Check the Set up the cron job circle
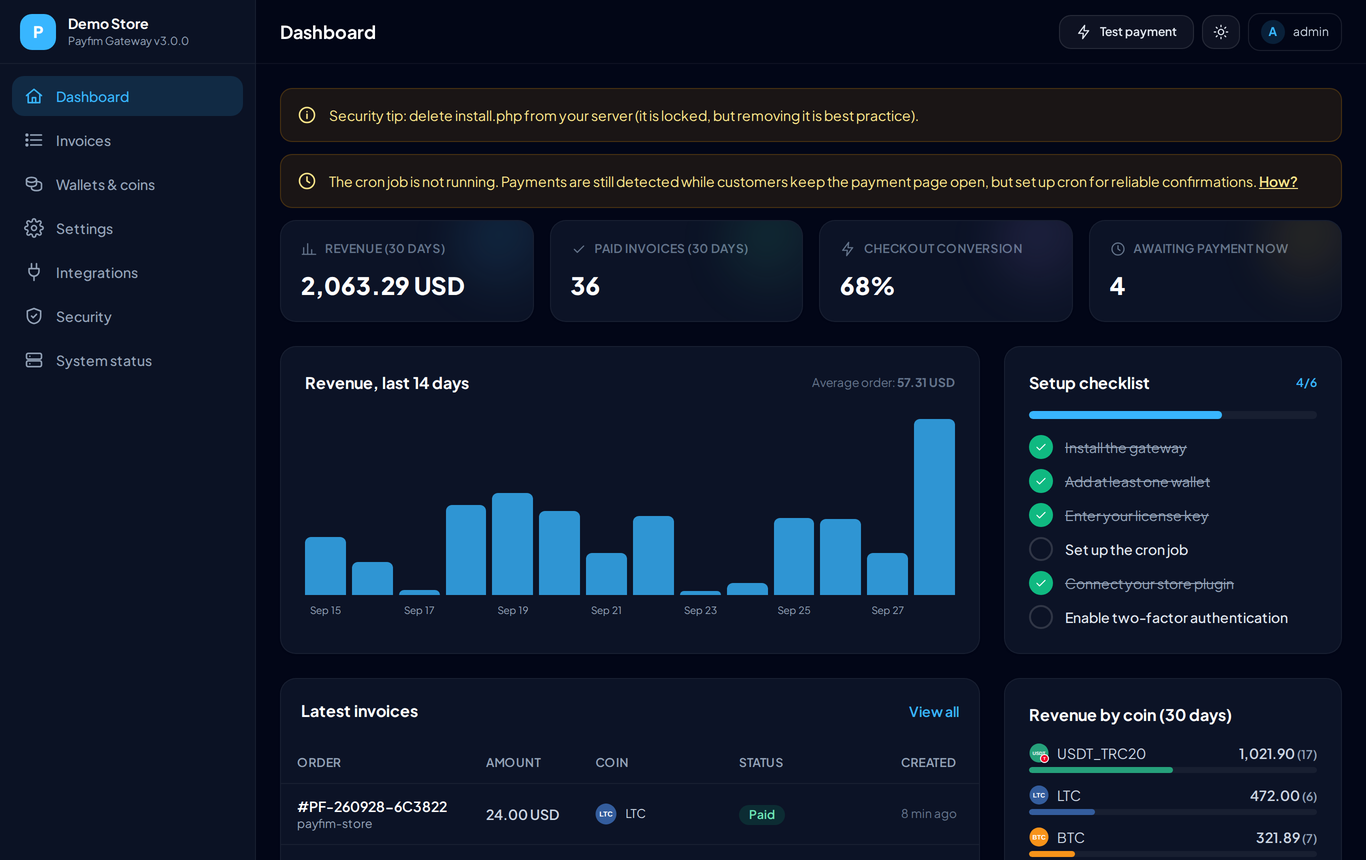This screenshot has height=860, width=1366. click(1041, 549)
